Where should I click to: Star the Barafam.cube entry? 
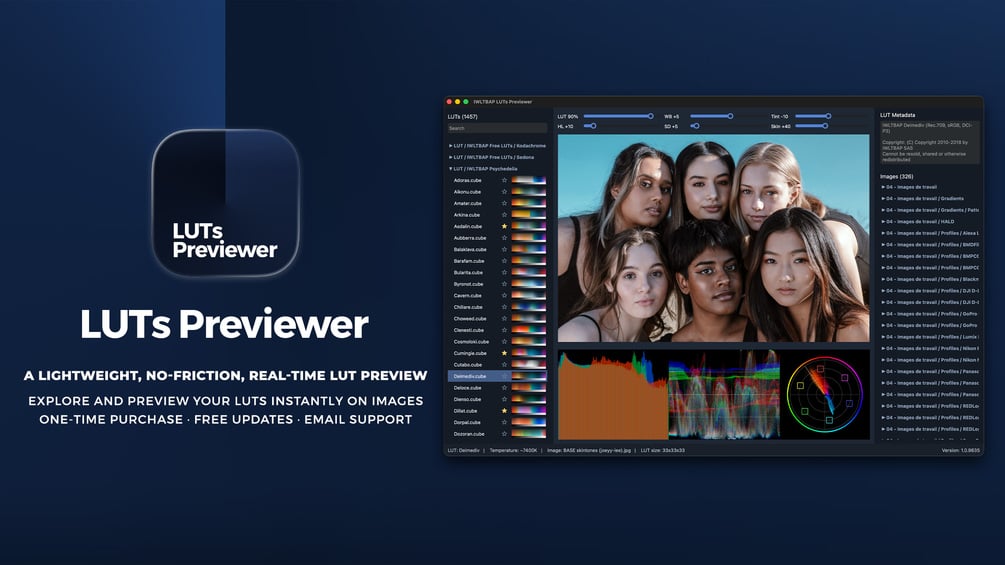504,261
